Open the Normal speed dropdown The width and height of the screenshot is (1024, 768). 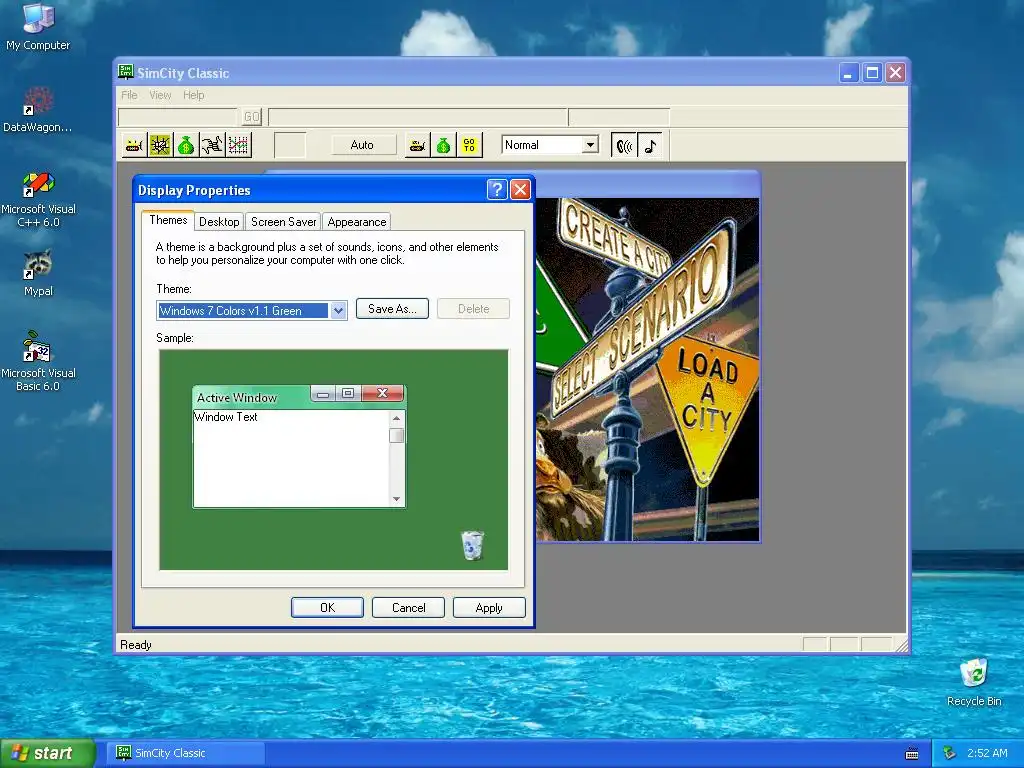pyautogui.click(x=590, y=144)
